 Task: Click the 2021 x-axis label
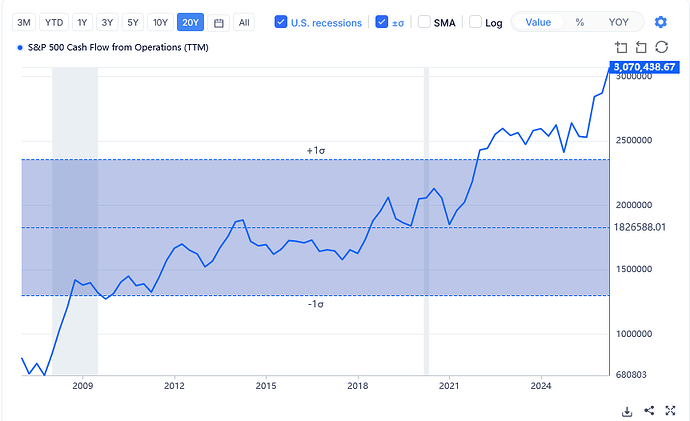click(x=449, y=386)
